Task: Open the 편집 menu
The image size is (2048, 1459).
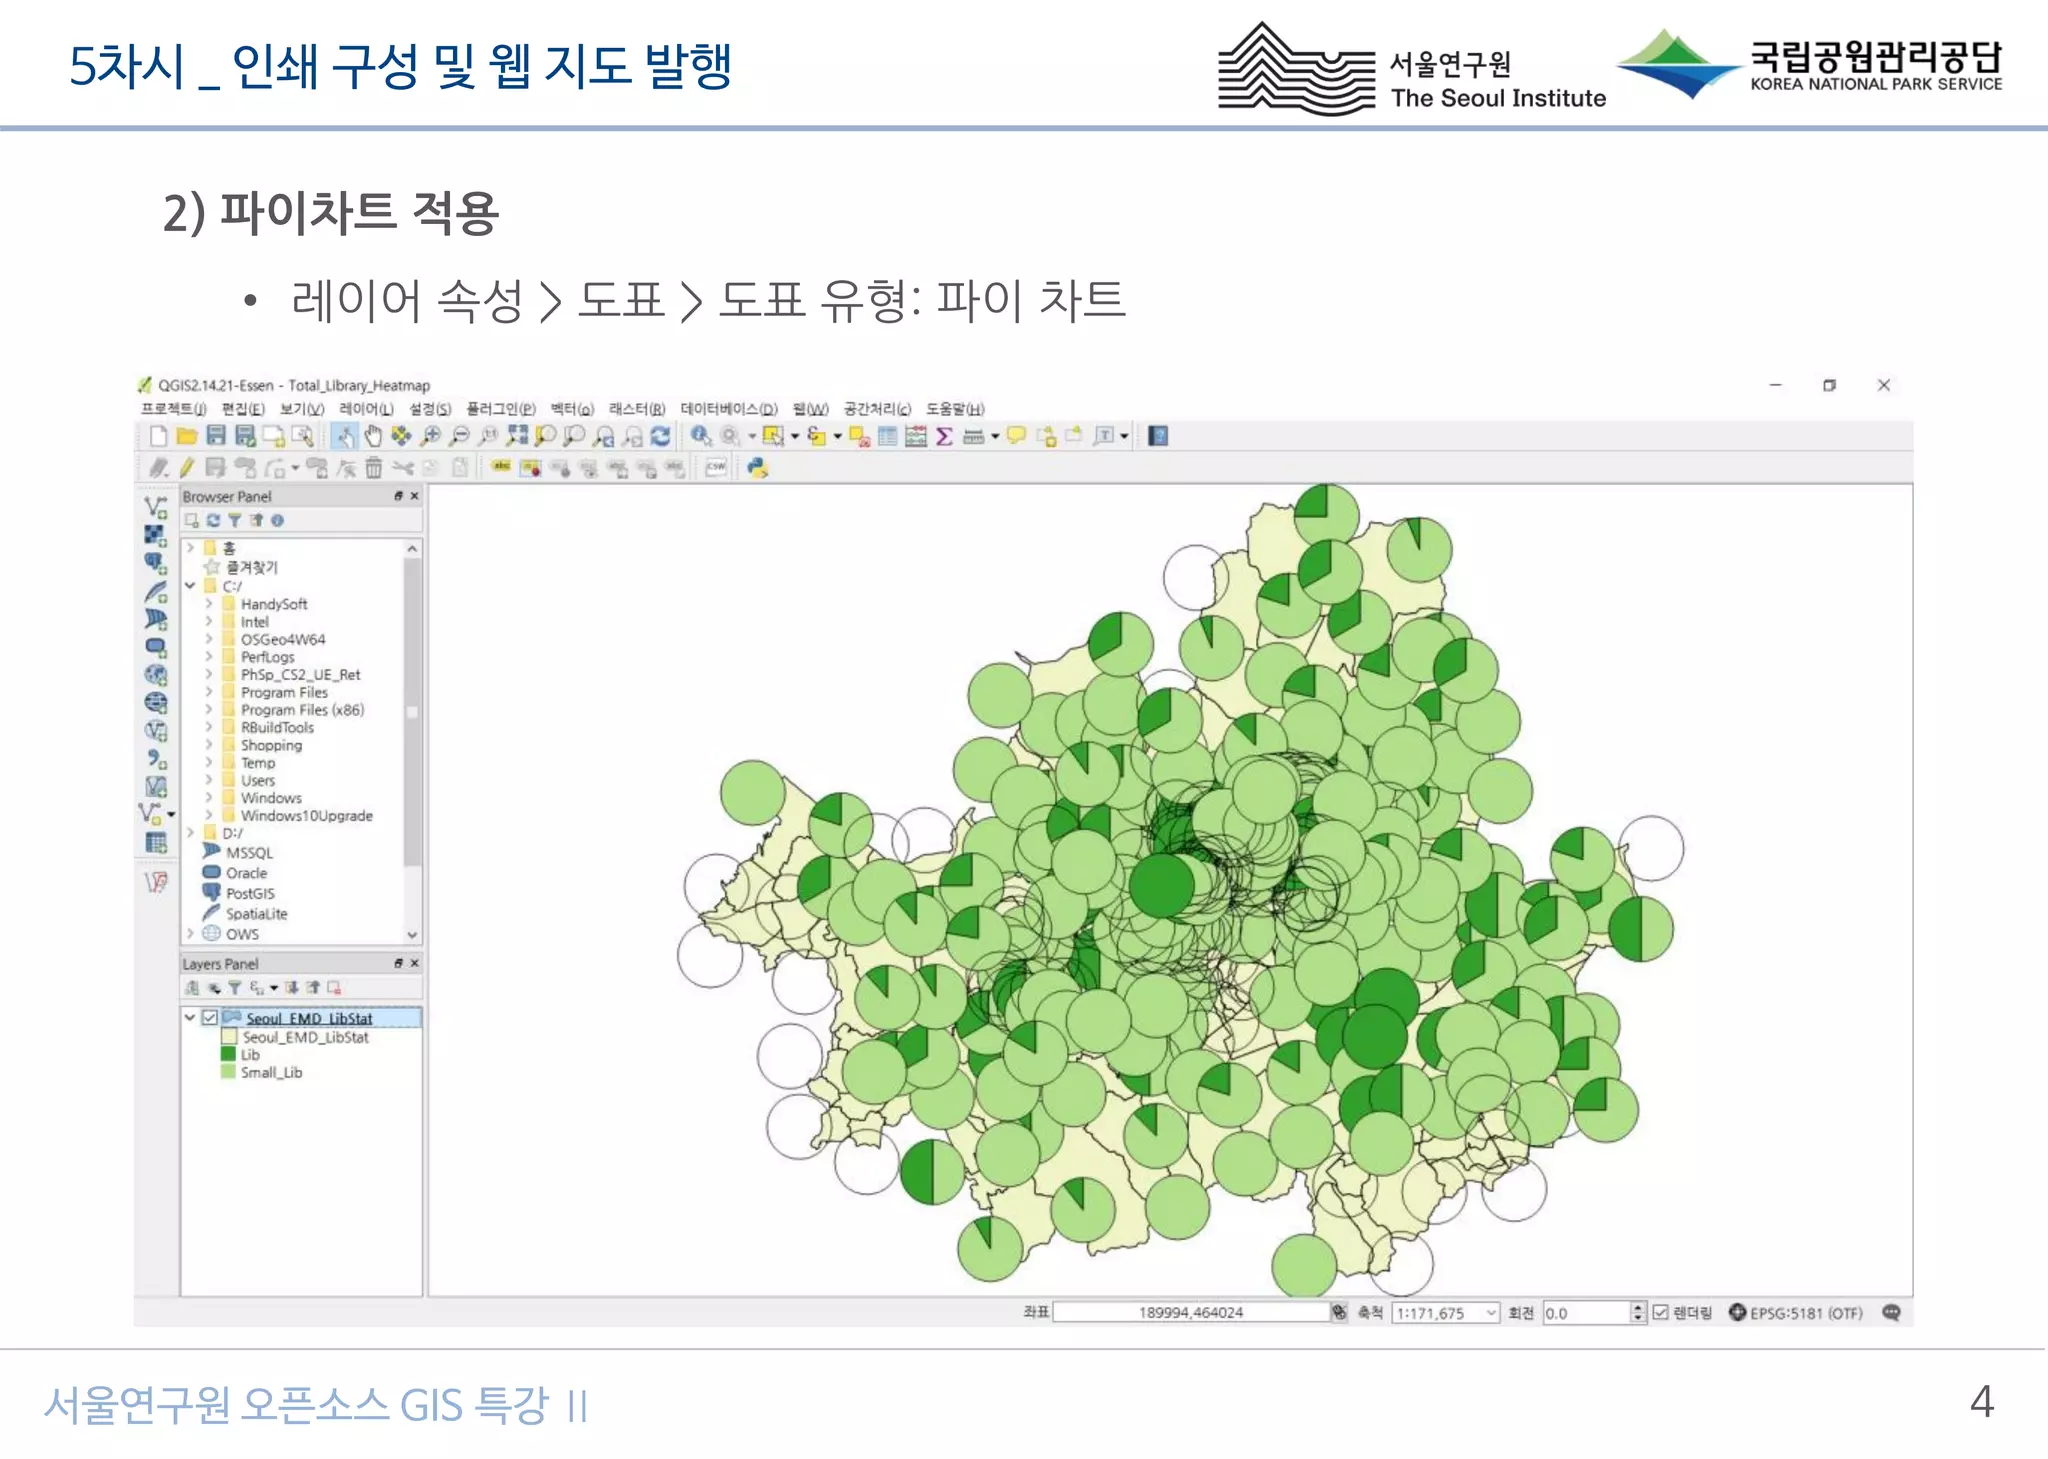Action: (243, 409)
